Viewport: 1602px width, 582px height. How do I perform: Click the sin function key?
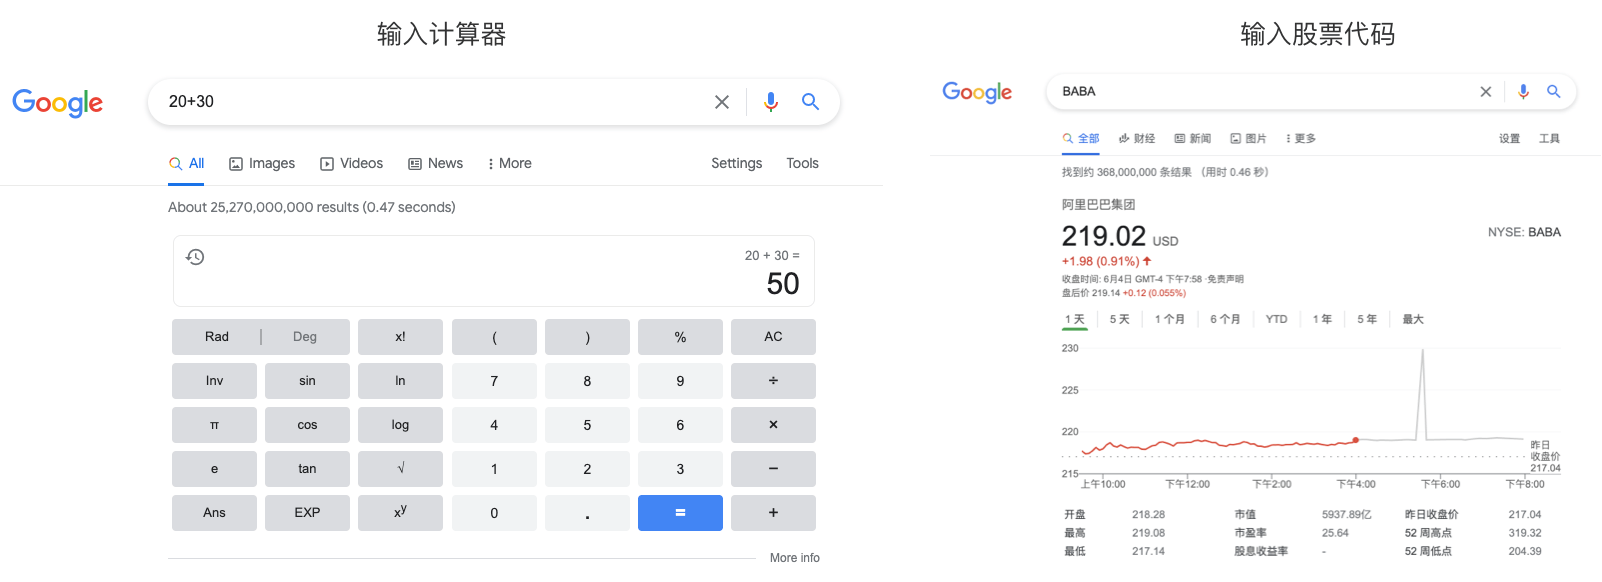307,381
